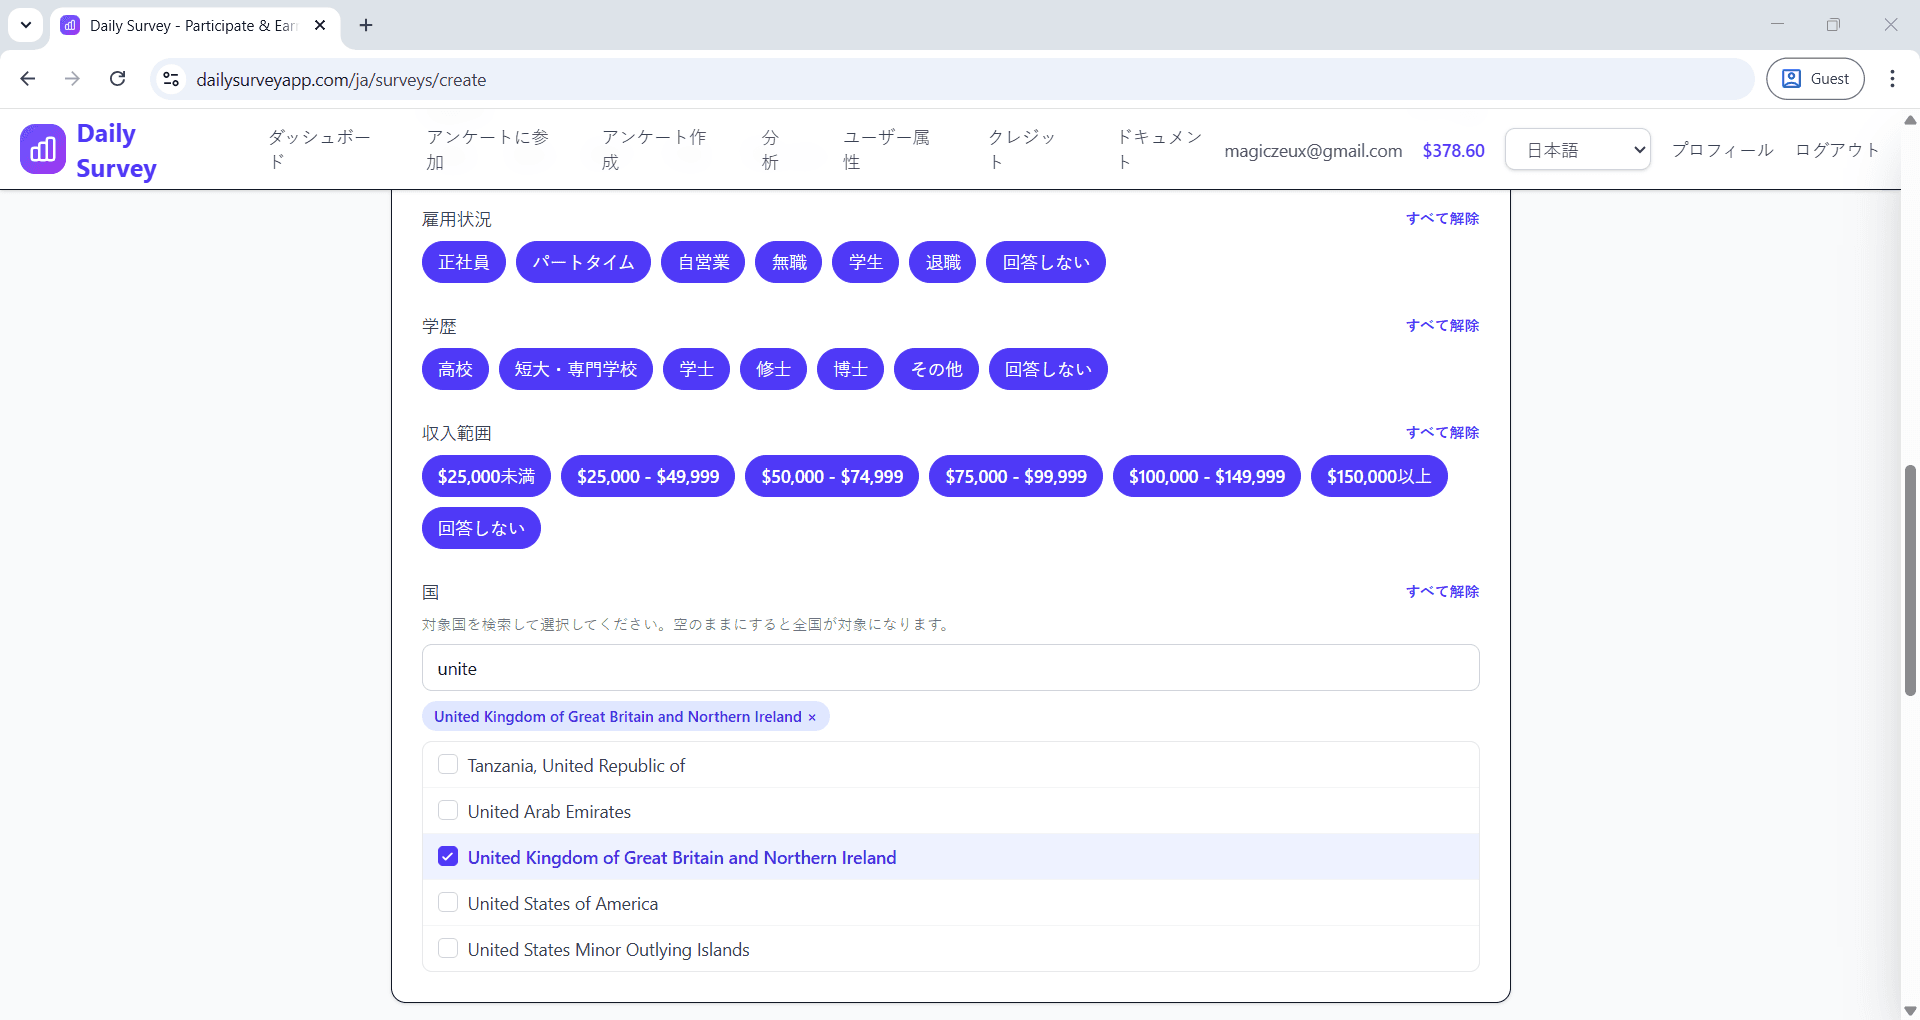Switch to the 分析 navigation item

(768, 149)
